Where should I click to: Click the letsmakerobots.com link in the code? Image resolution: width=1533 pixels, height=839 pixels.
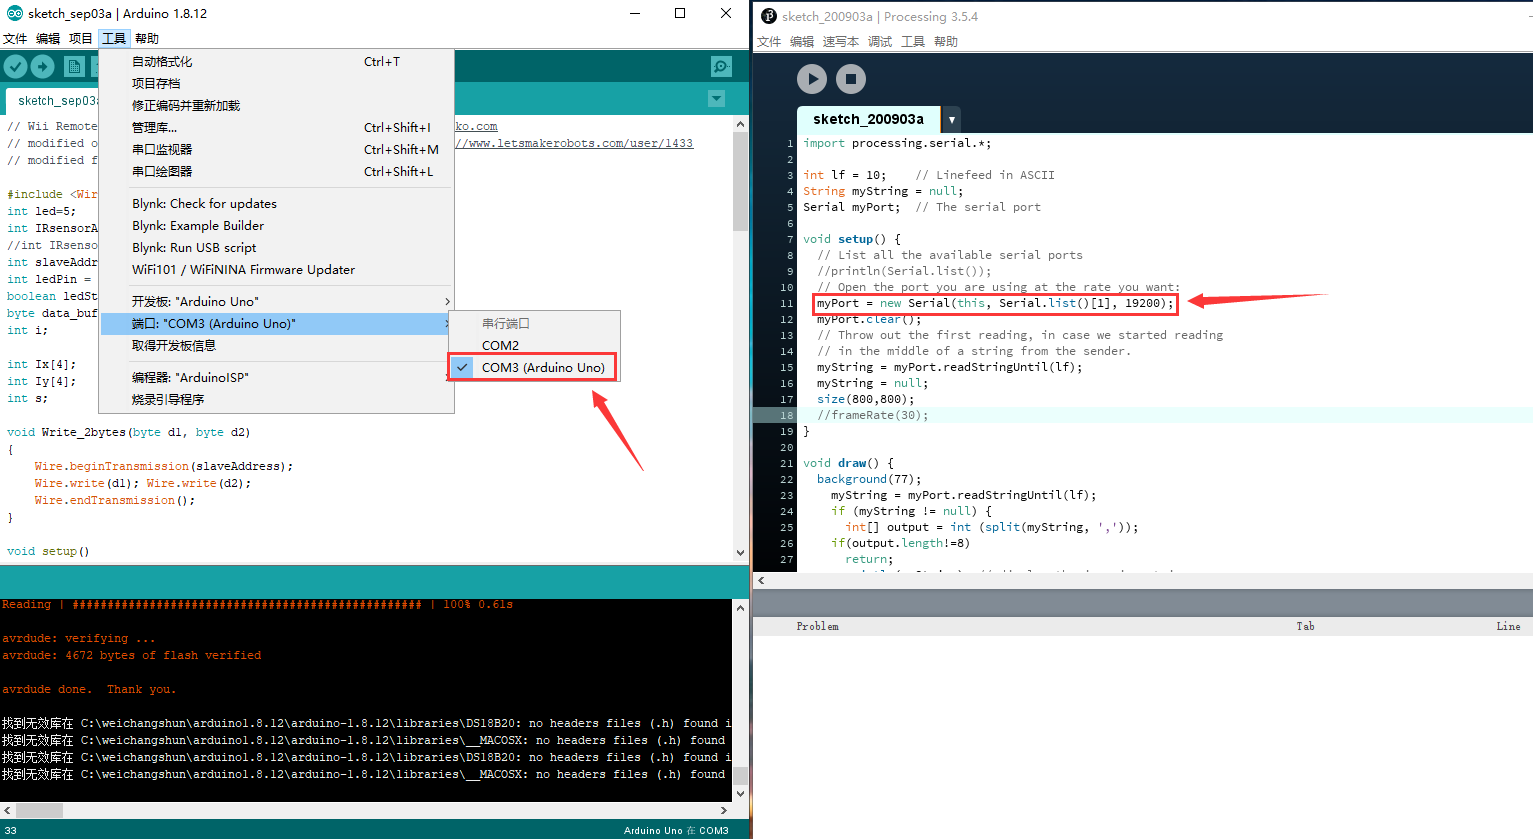coord(575,143)
